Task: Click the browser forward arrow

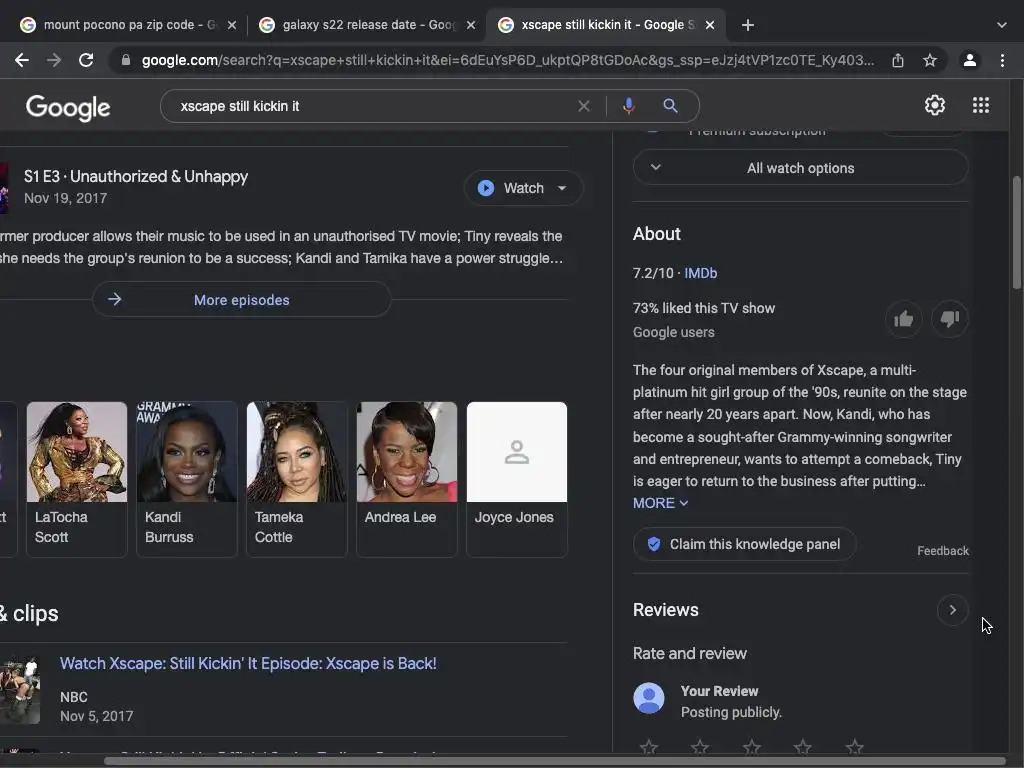Action: pyautogui.click(x=54, y=61)
